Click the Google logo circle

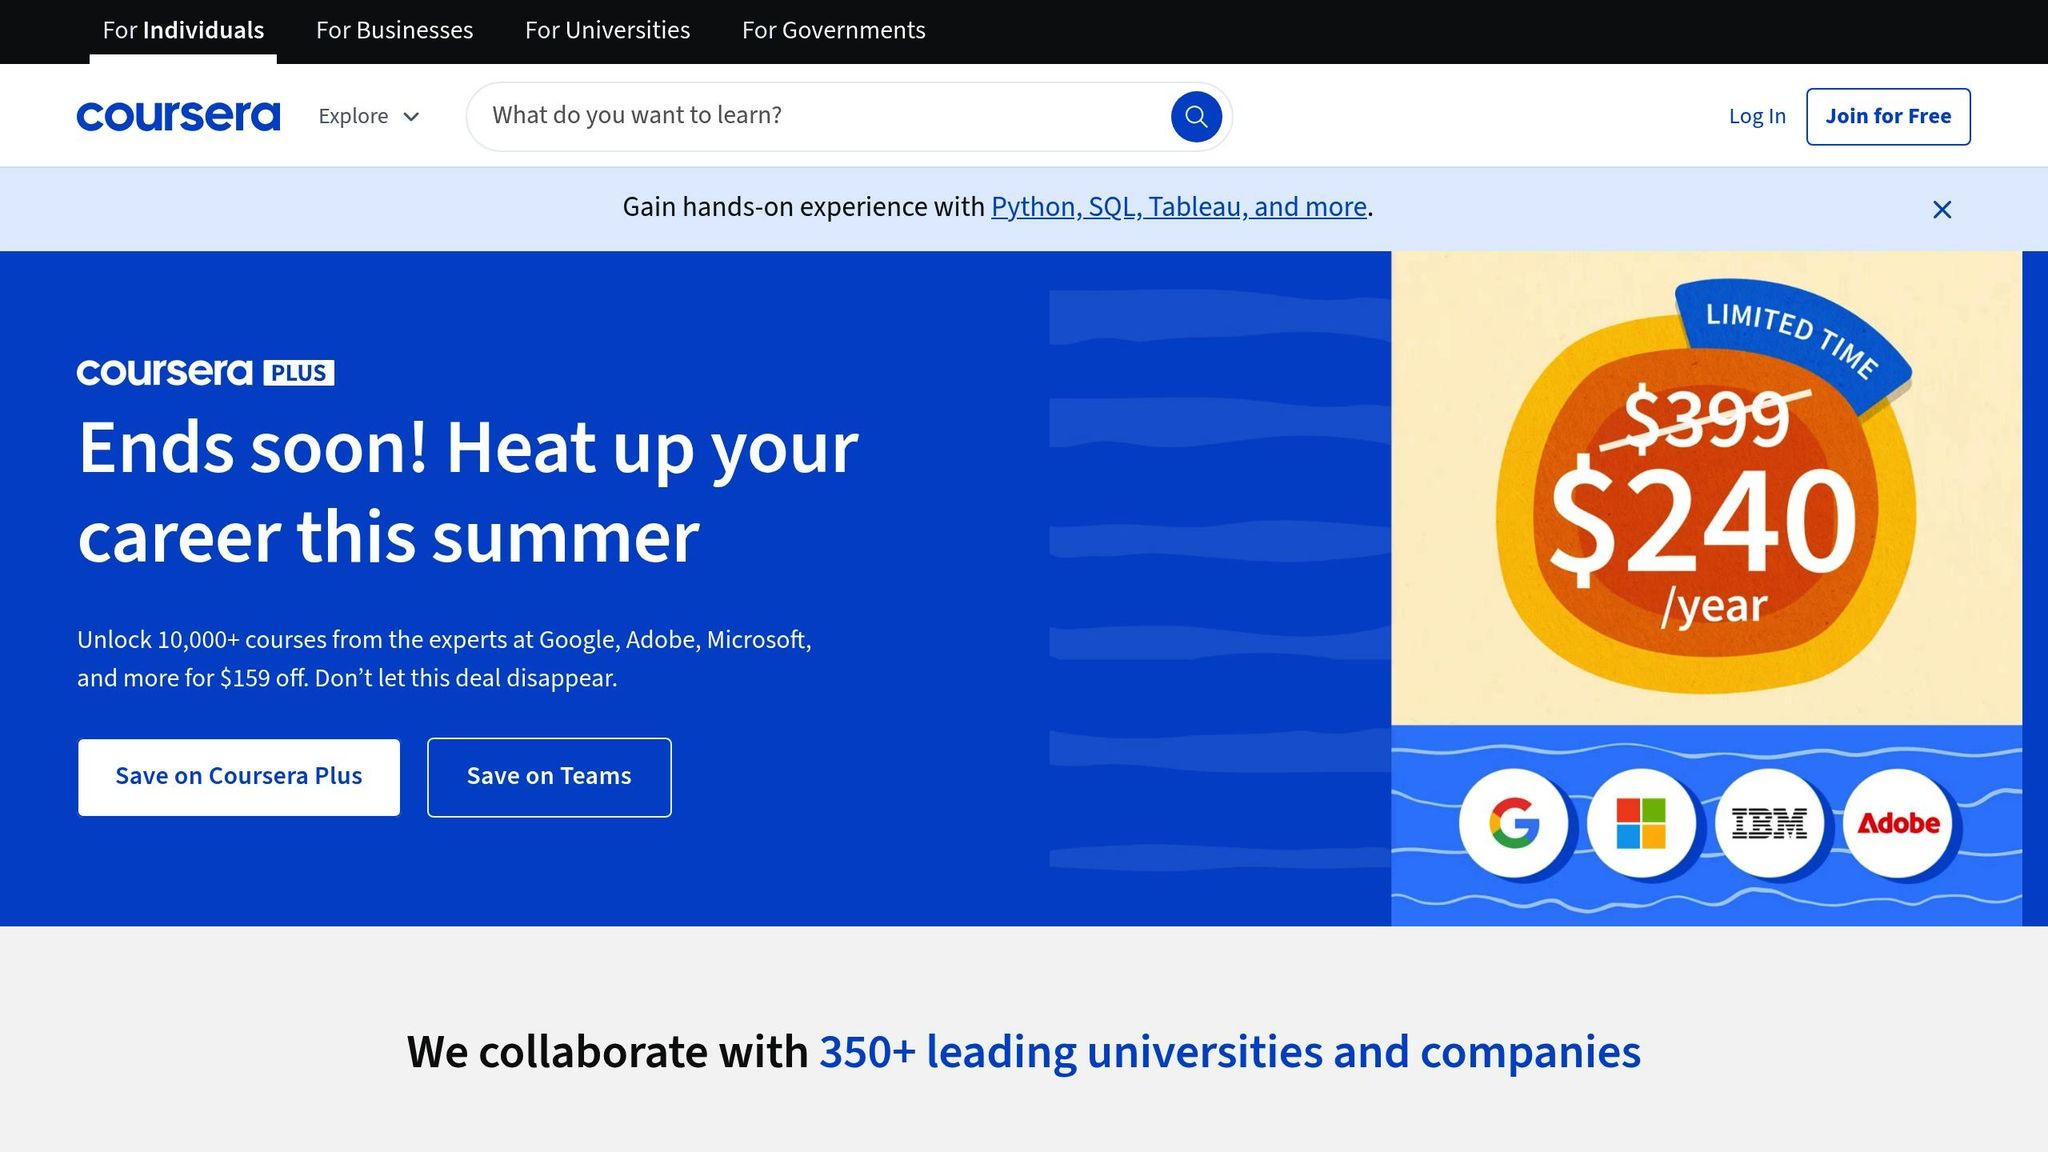1513,823
